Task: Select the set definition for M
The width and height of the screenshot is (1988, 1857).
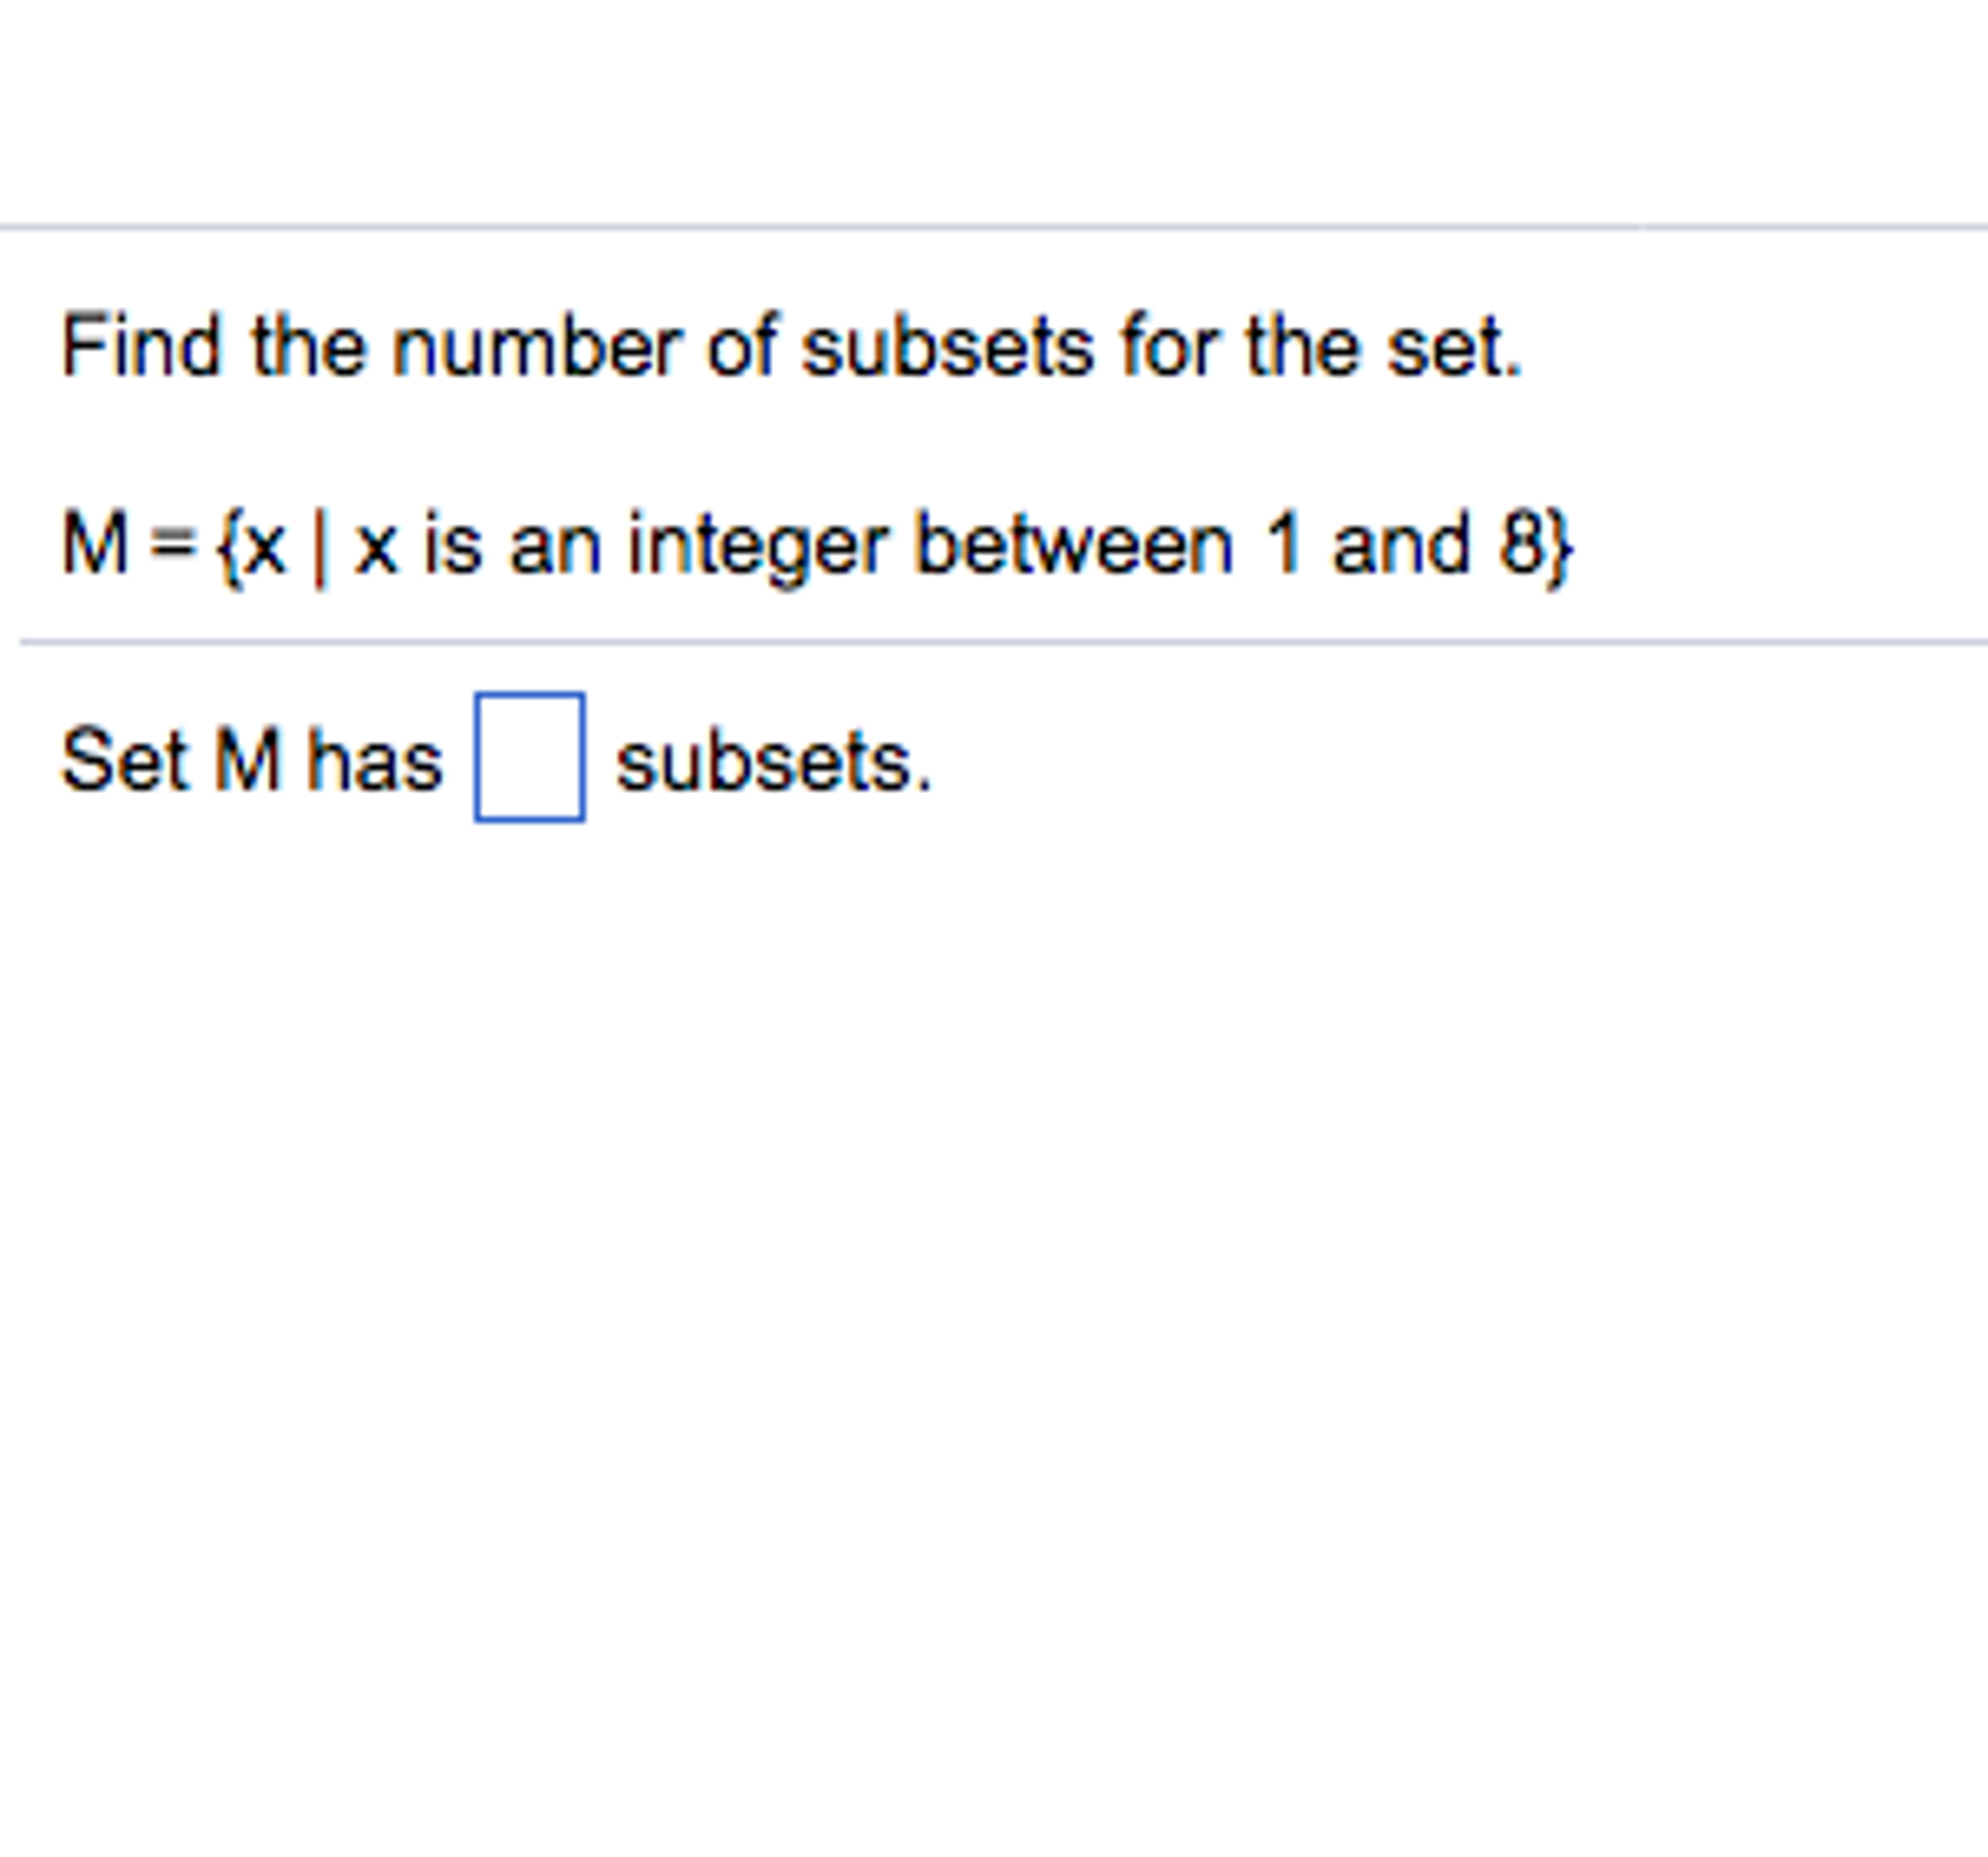Action: click(x=810, y=540)
